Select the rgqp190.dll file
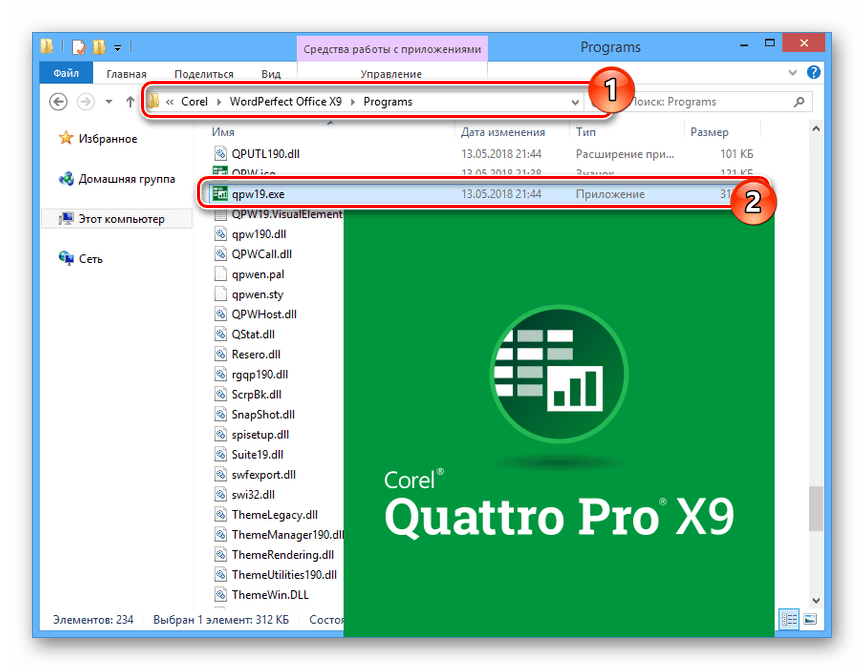Image resolution: width=864 pixels, height=670 pixels. point(260,375)
